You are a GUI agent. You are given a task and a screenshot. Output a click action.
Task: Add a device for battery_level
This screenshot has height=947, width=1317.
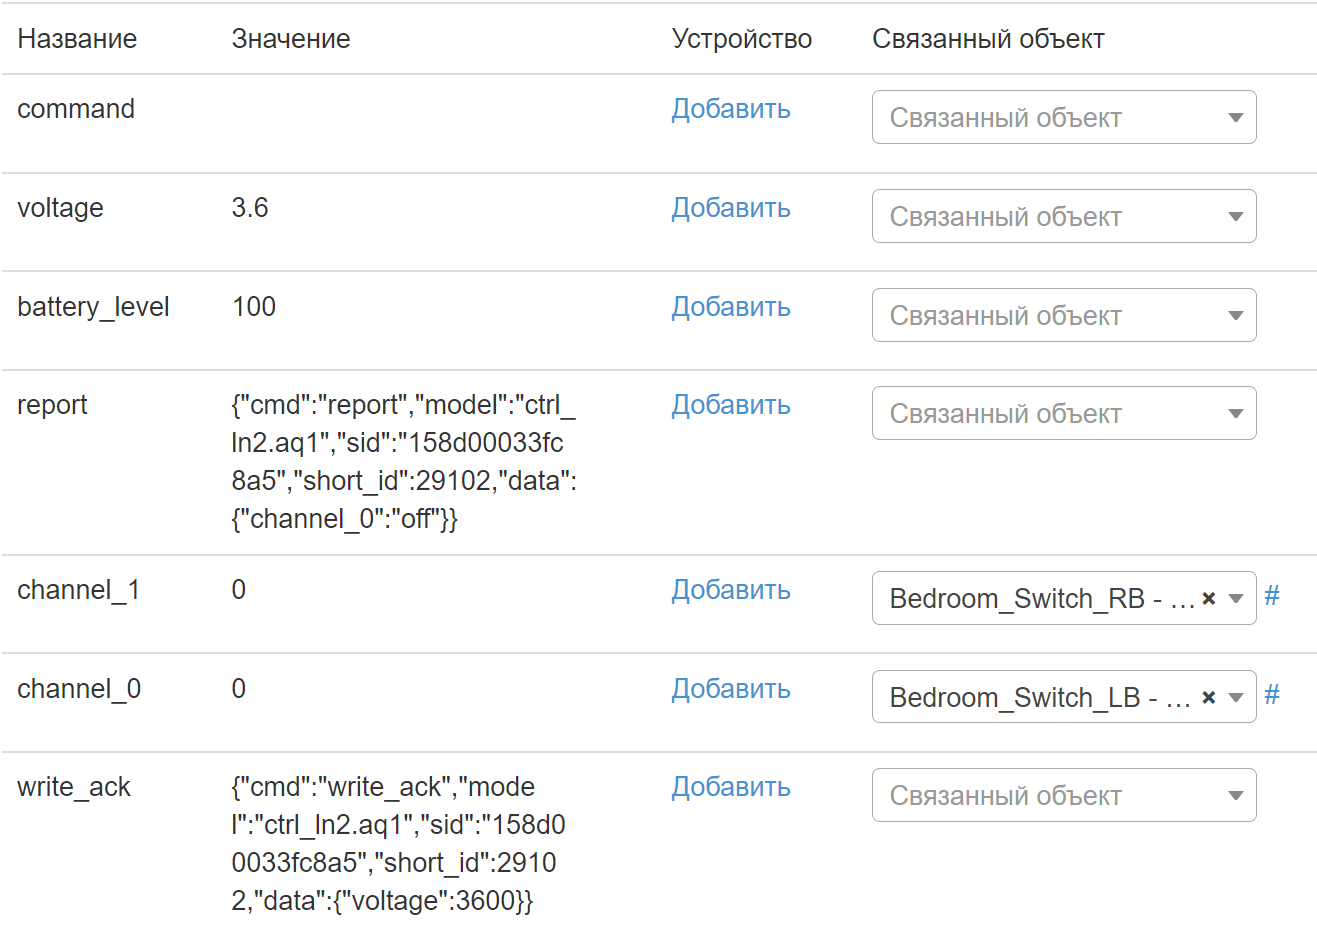tap(730, 307)
